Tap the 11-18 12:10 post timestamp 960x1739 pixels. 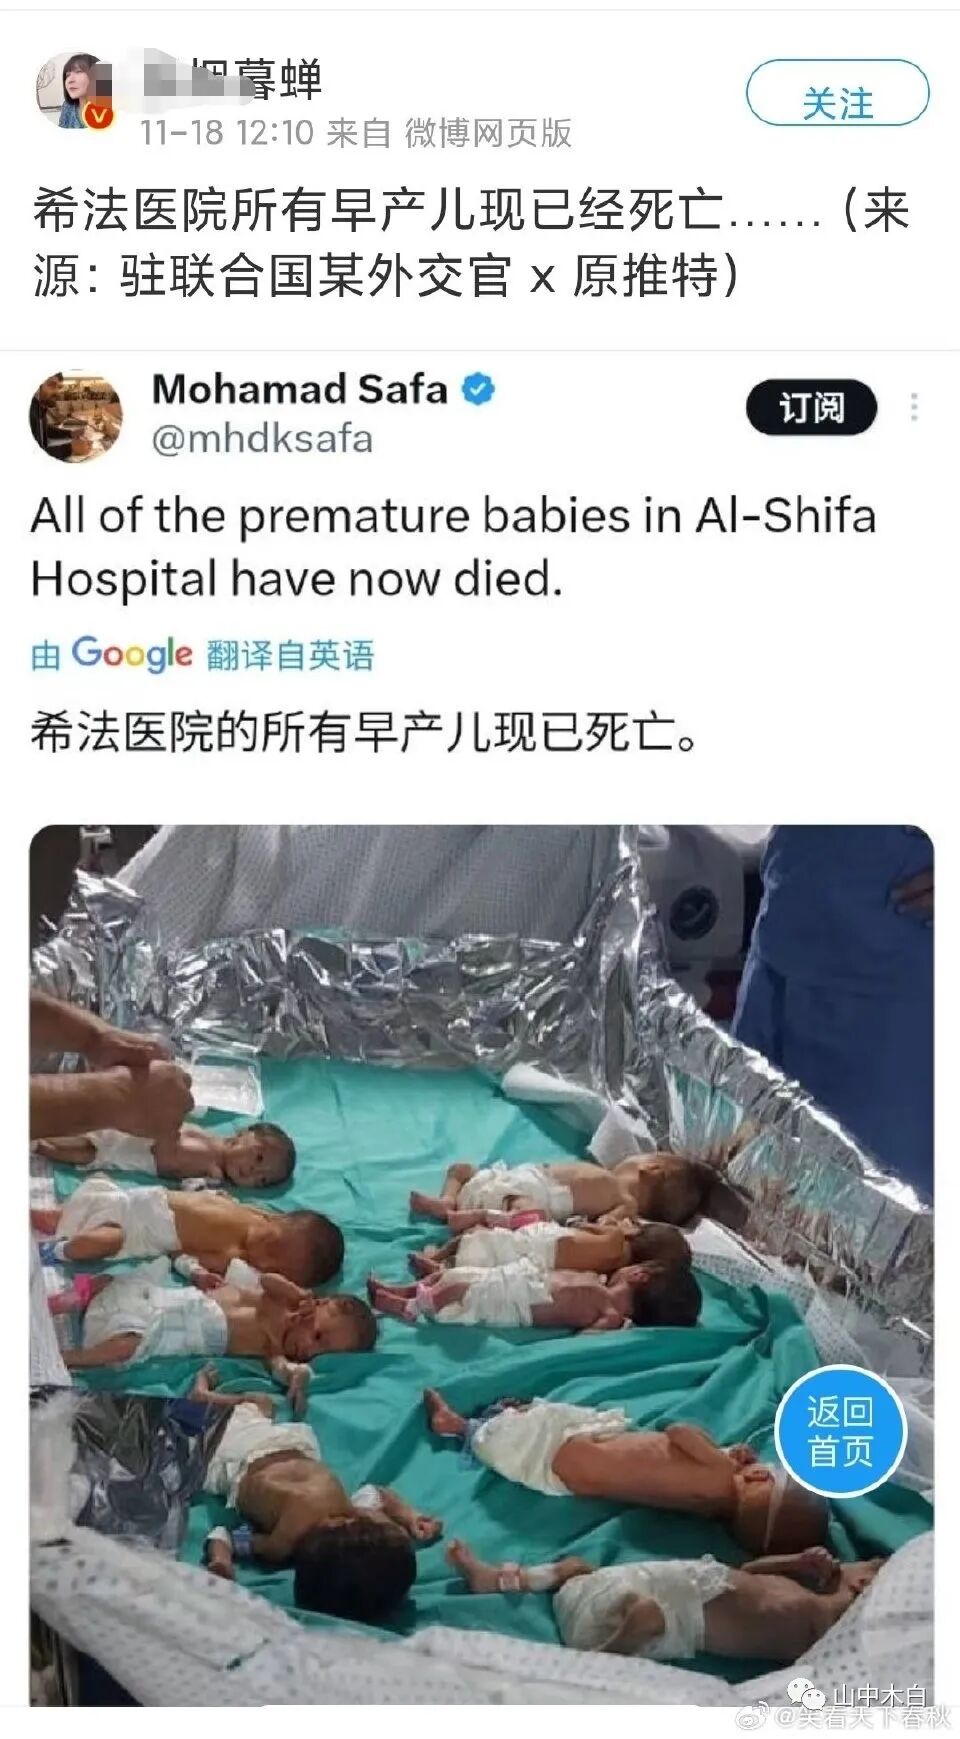[x=226, y=133]
